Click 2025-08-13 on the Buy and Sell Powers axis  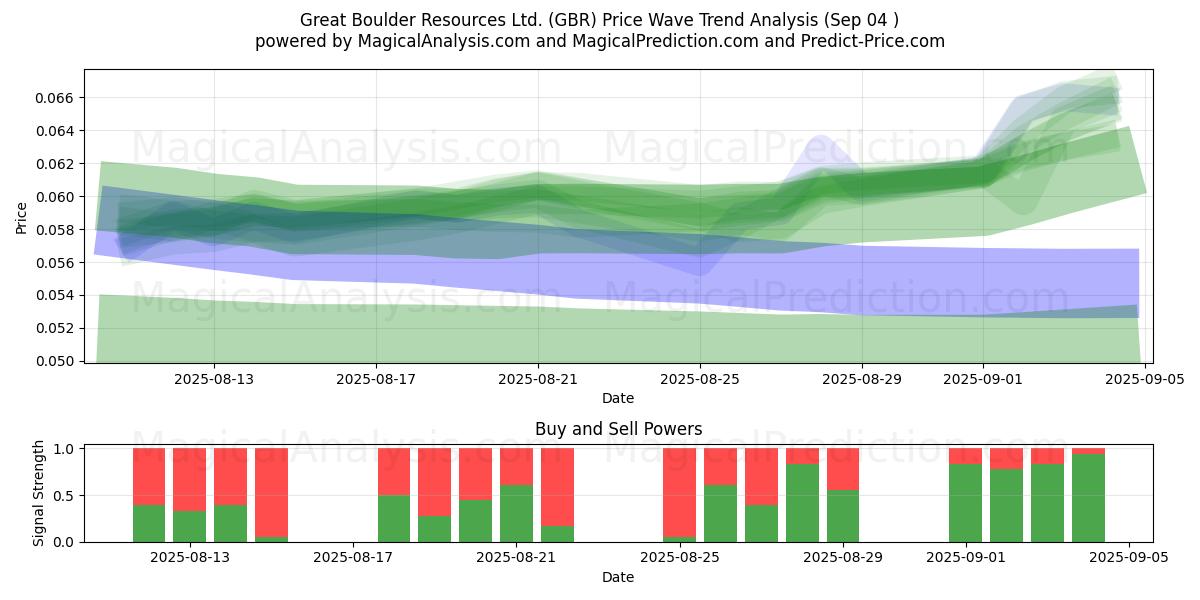190,558
